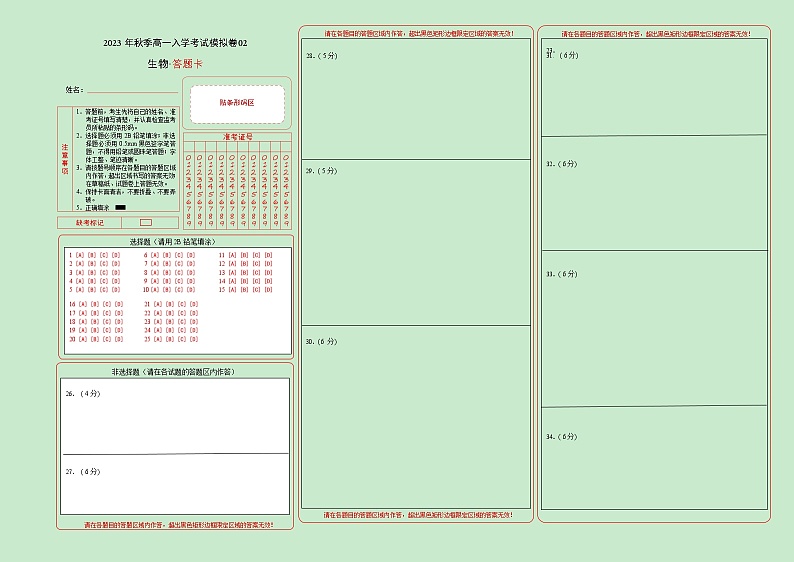Click the '26.（4分）' label
794x562 pixels.
[83, 393]
